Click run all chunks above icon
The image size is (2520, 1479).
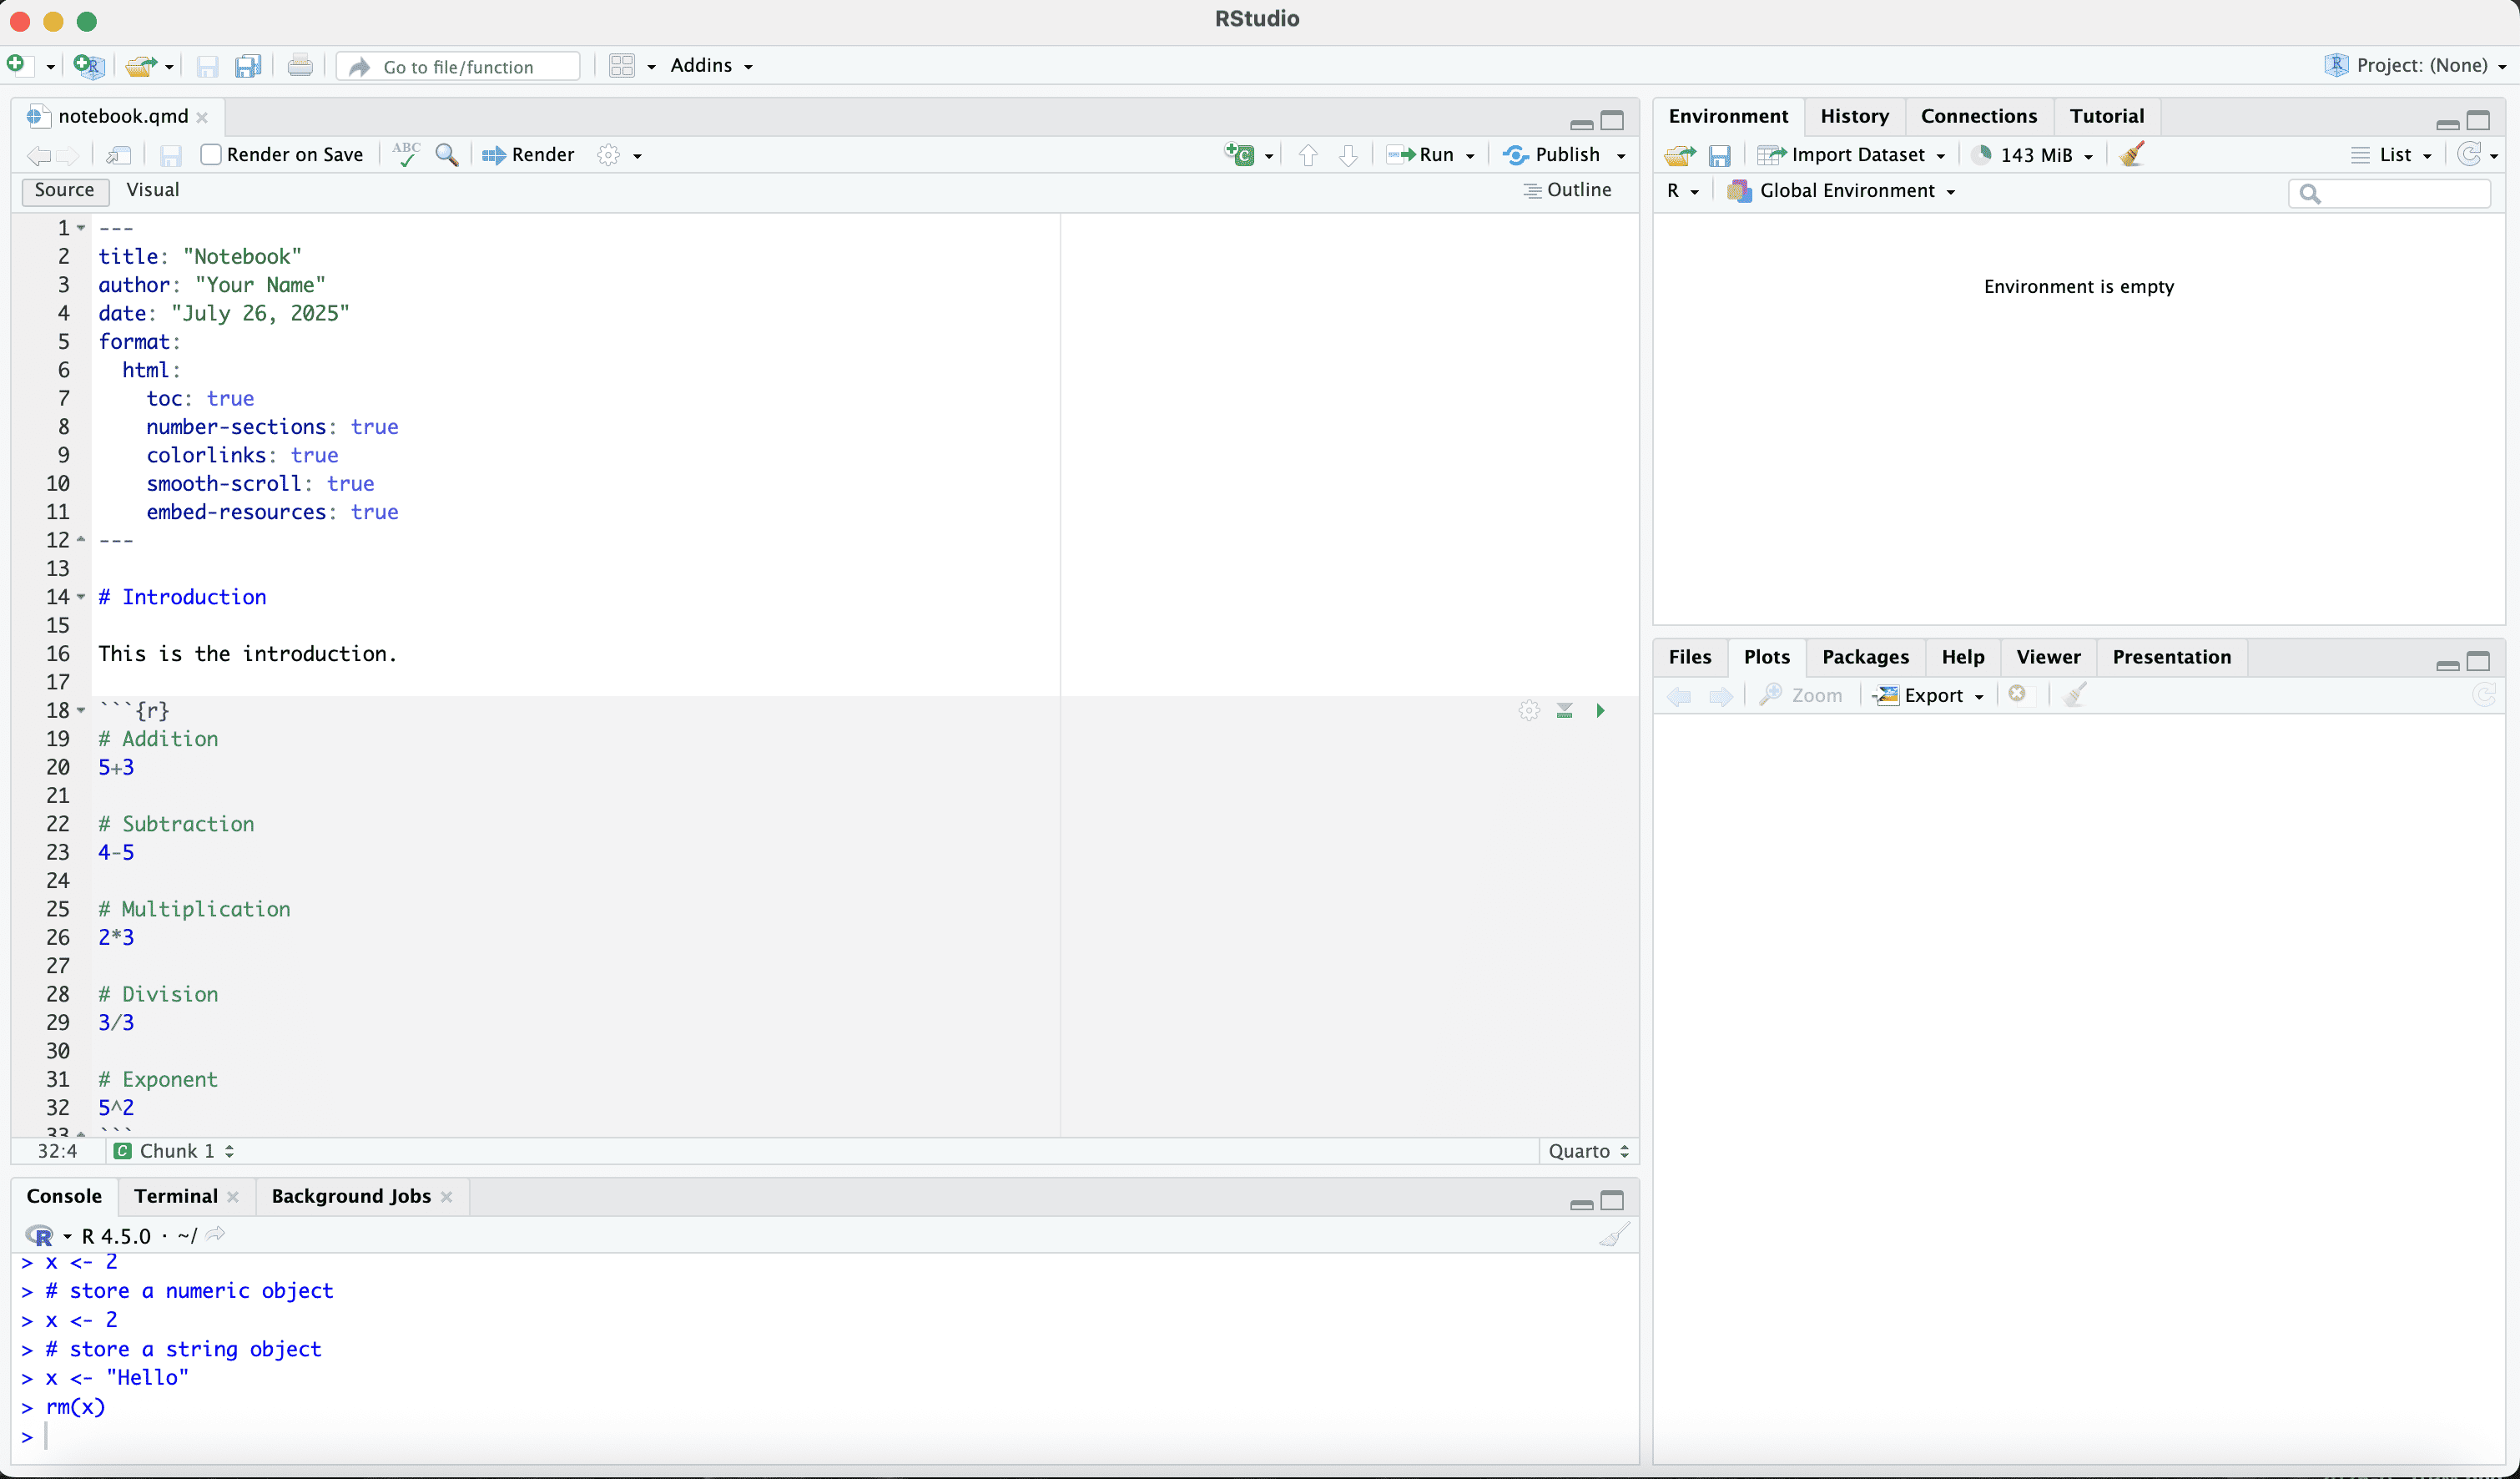(1564, 710)
